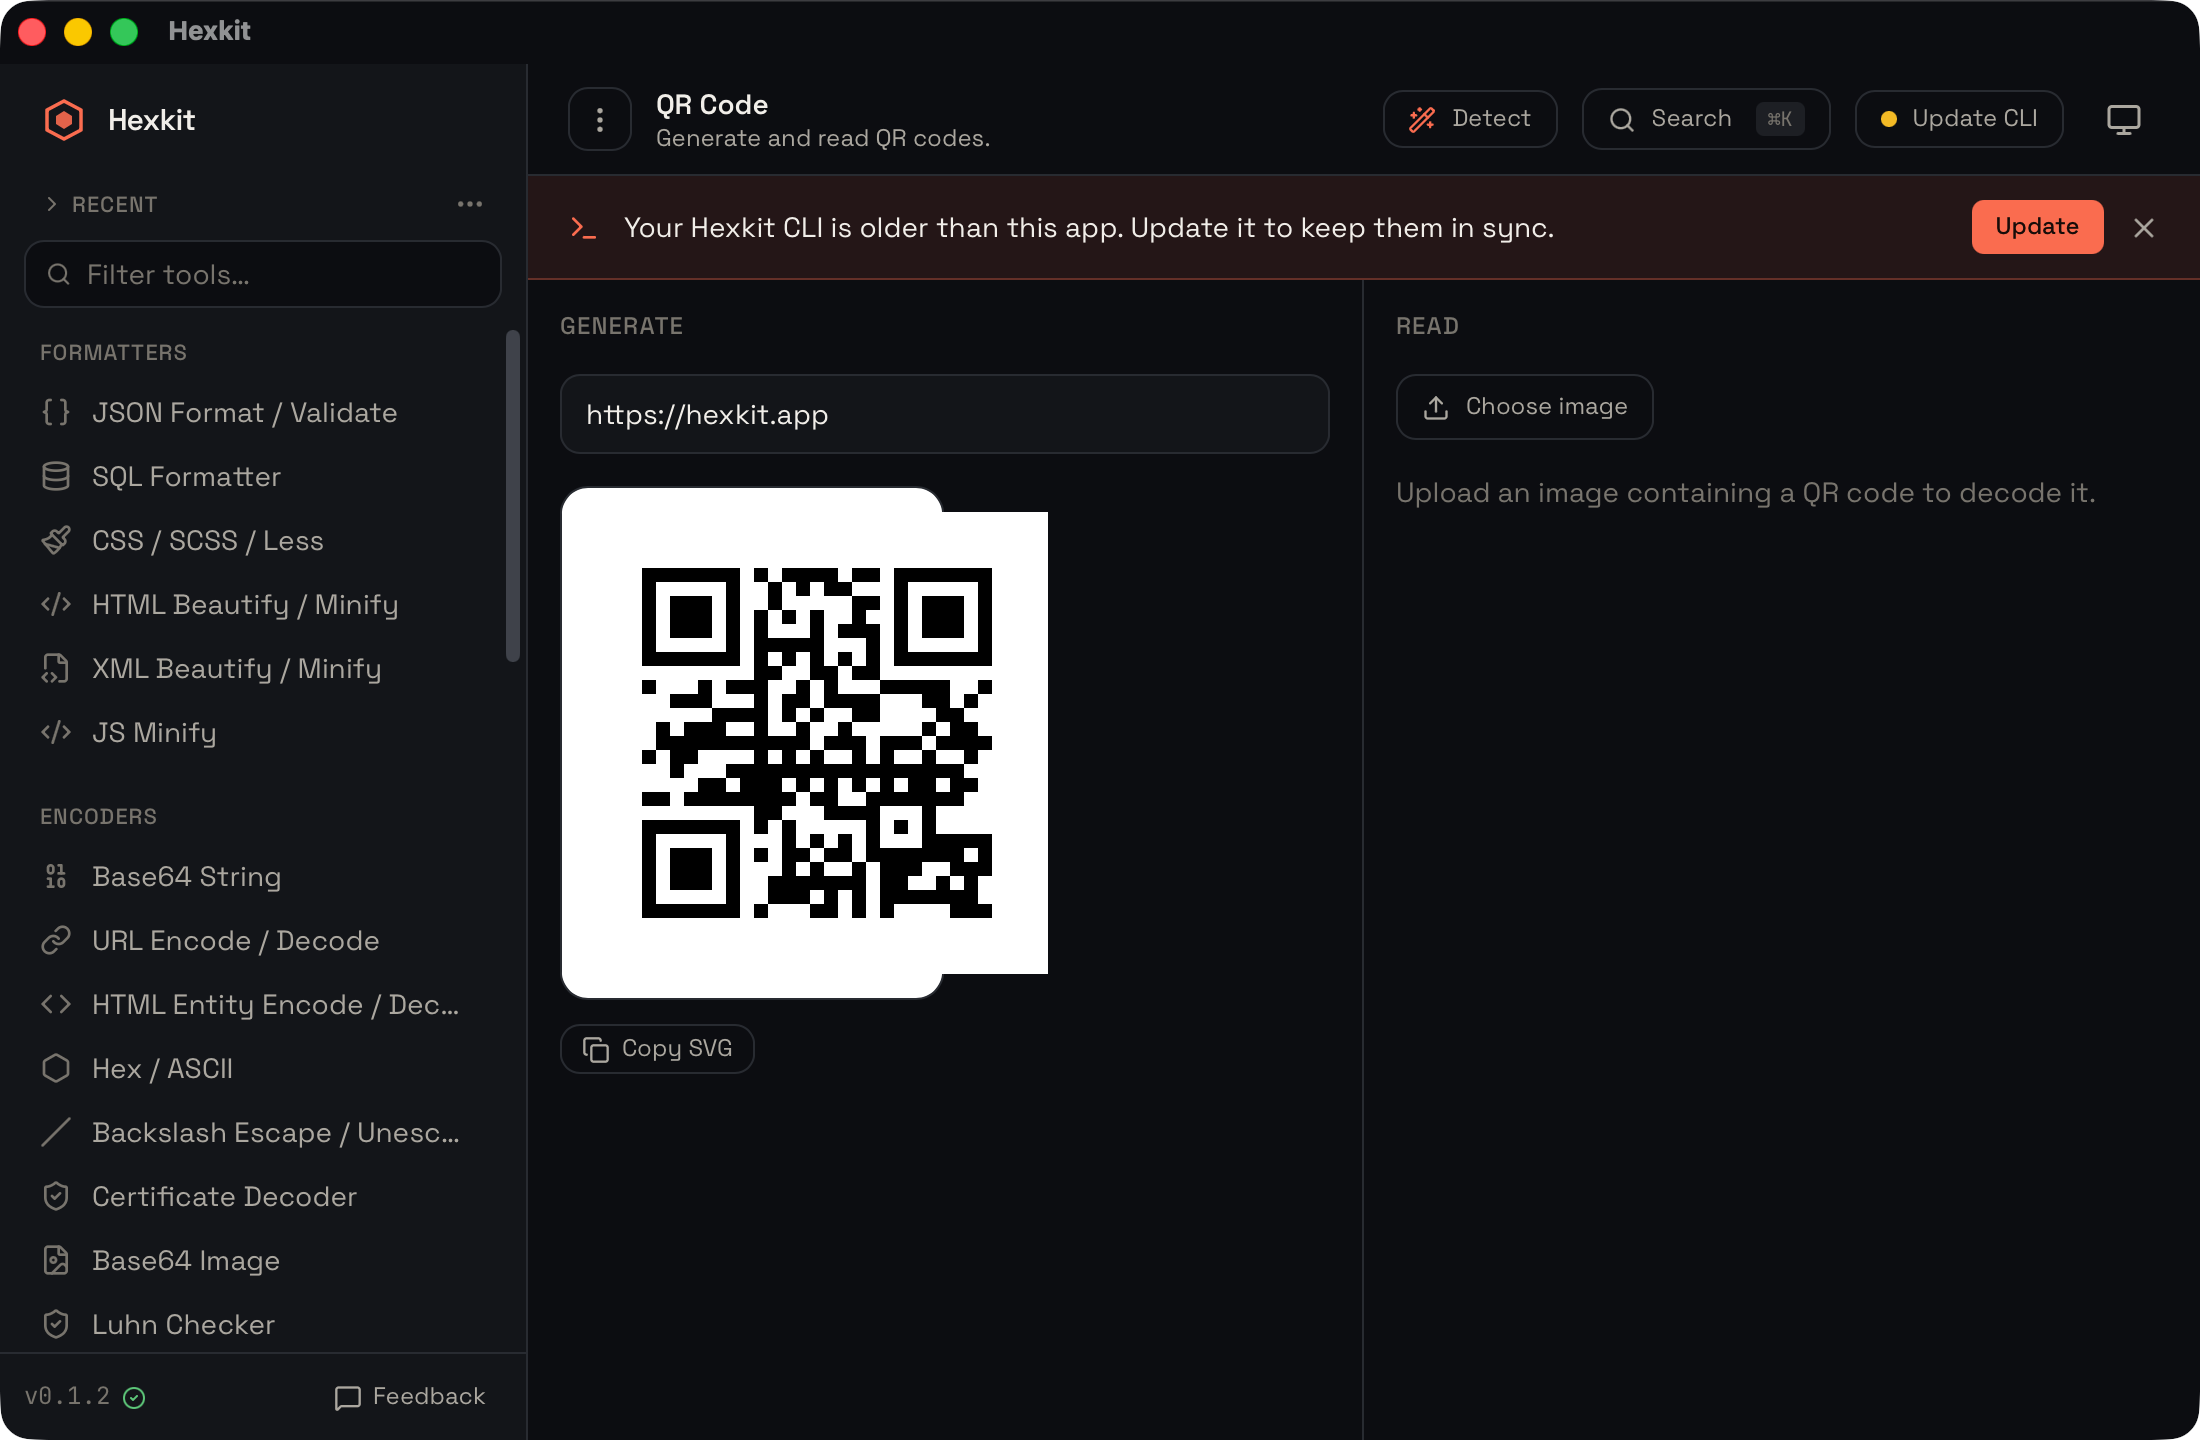The image size is (2200, 1440).
Task: Click the Luhn Checker shield icon
Action: click(56, 1324)
